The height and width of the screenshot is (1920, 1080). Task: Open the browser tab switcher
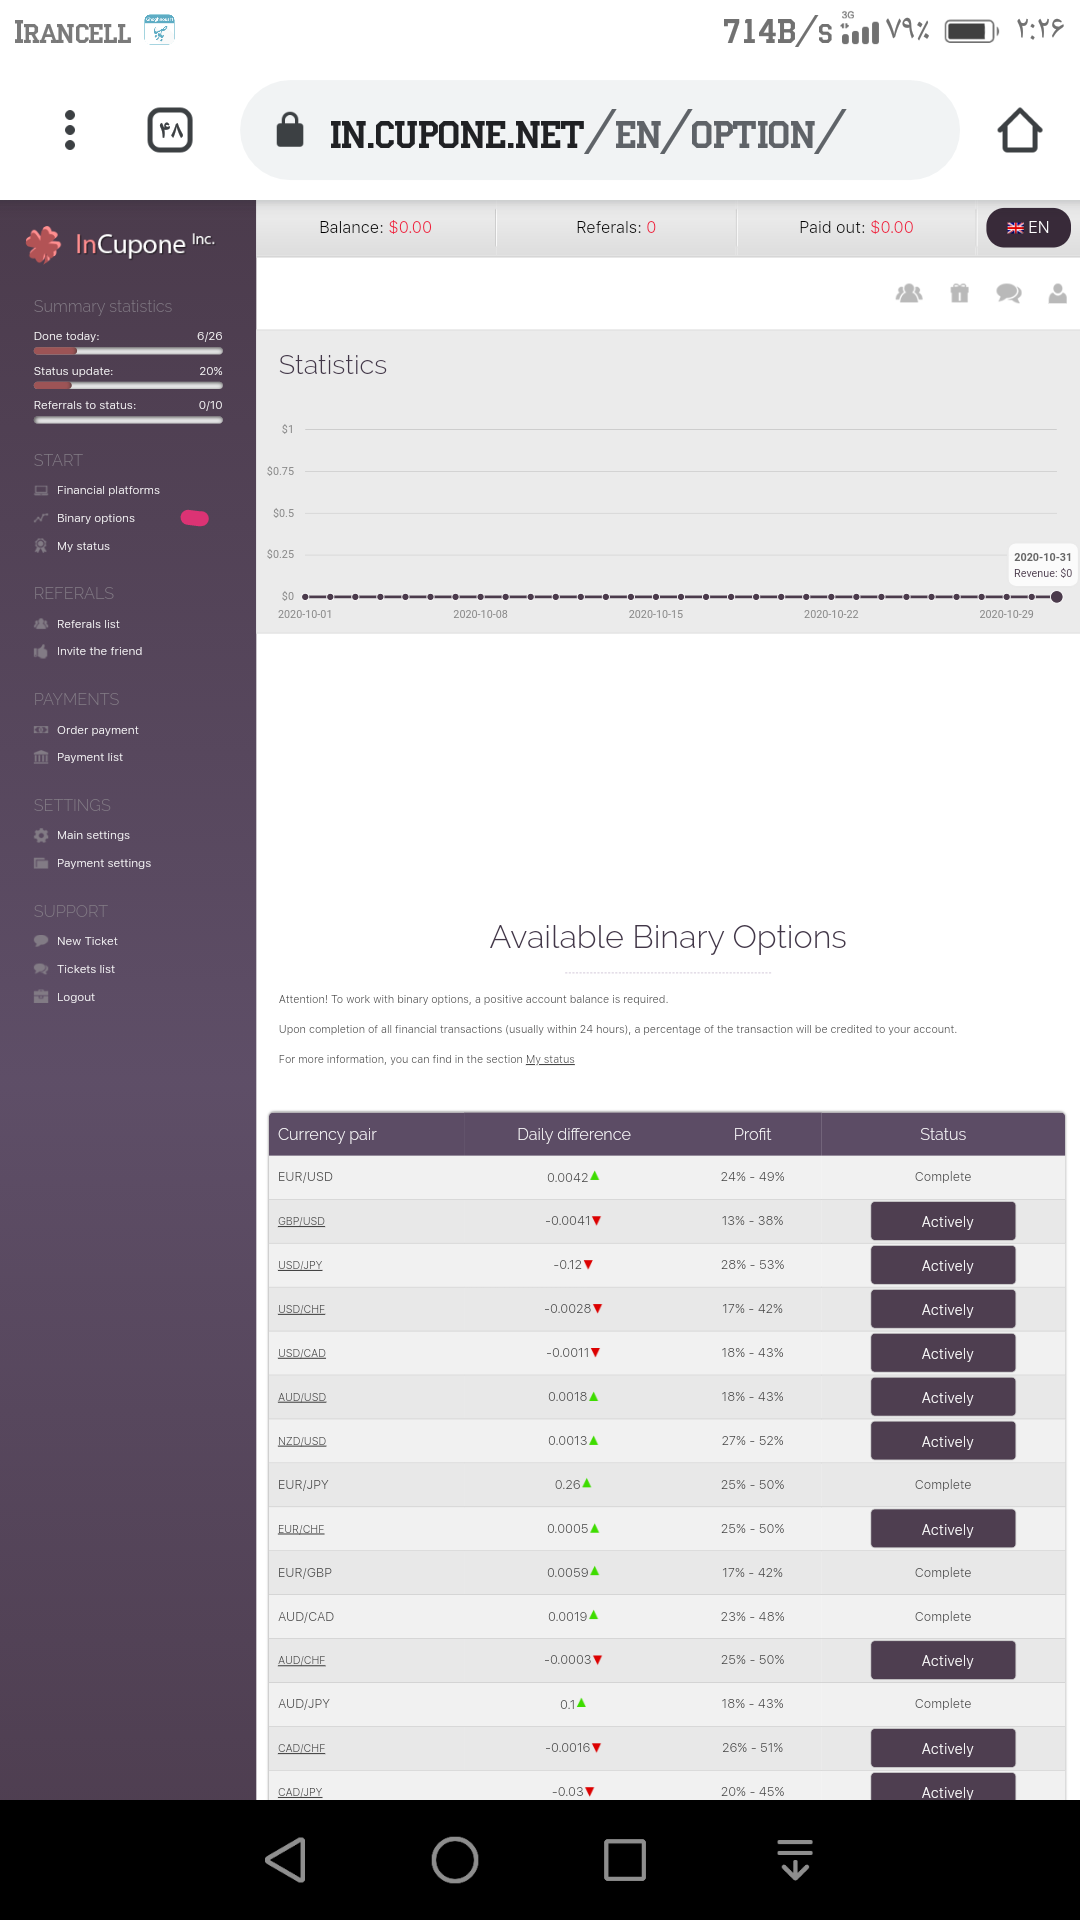coord(170,130)
